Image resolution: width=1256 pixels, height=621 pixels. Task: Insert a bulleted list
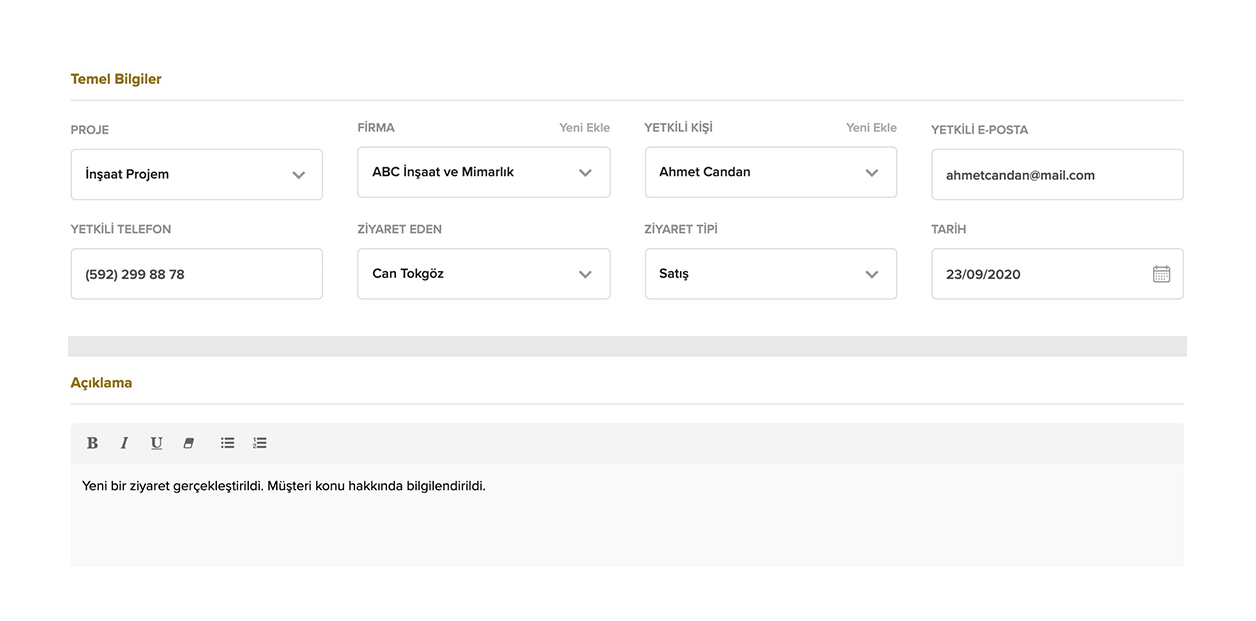228,443
